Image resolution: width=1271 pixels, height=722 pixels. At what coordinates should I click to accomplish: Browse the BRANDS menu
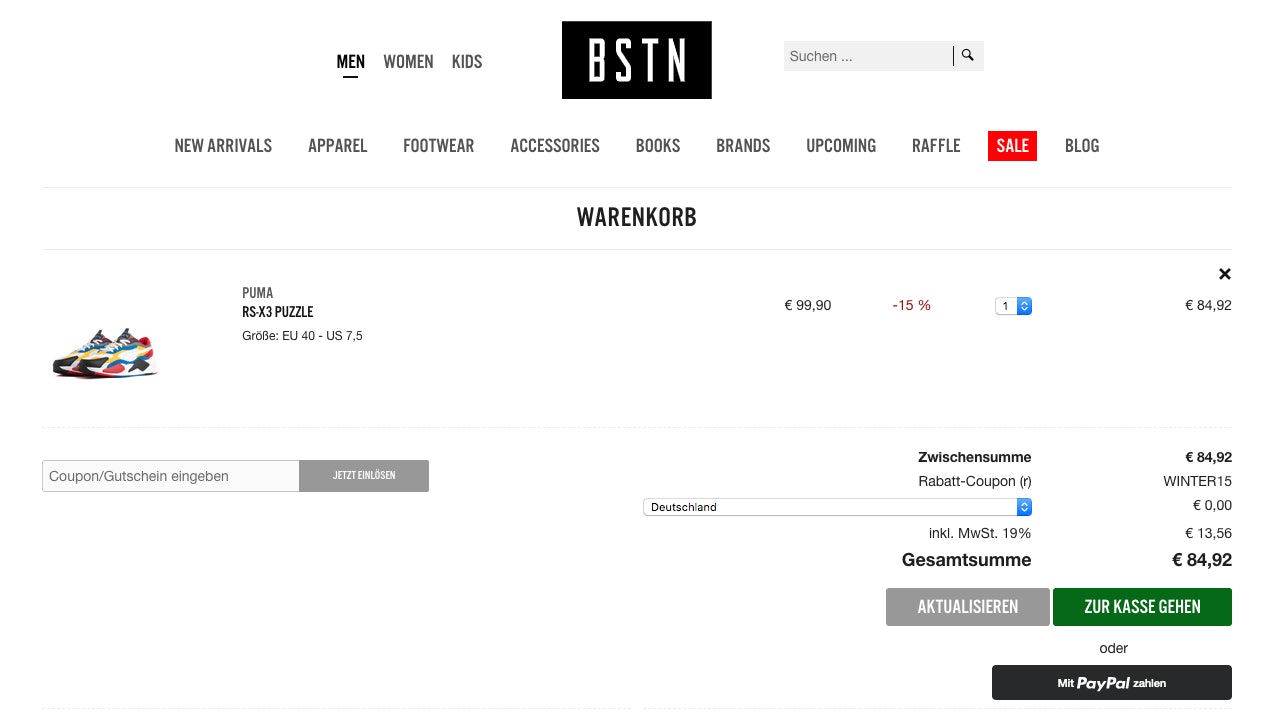[743, 146]
